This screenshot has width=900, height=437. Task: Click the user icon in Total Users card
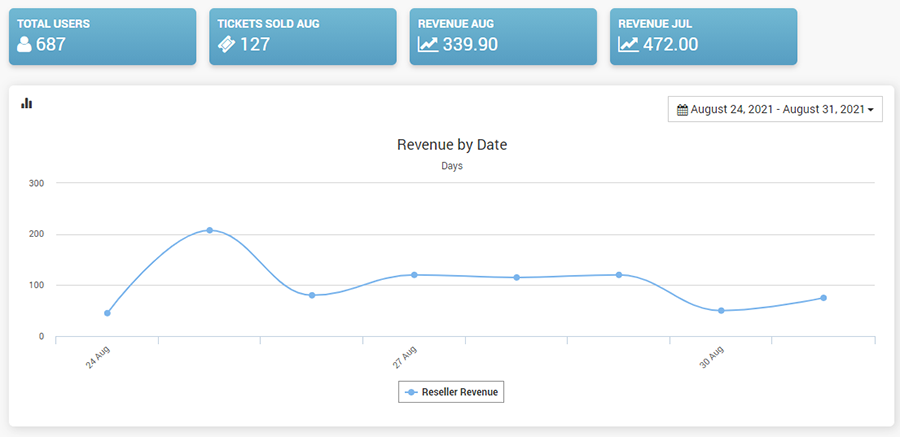[x=25, y=44]
